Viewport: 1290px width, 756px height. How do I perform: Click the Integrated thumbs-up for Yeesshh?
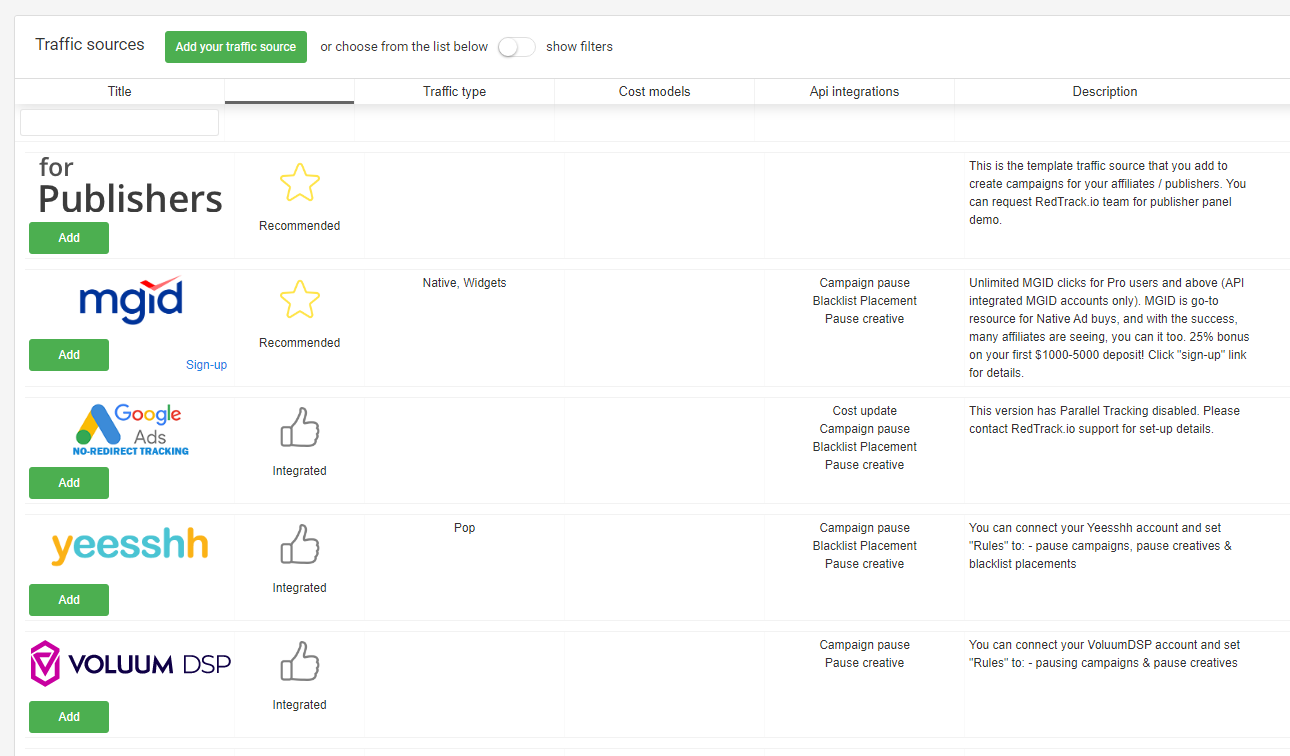pos(300,545)
